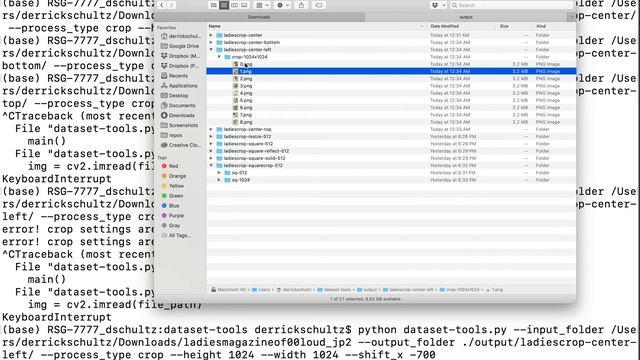Select the Purple tag

[x=173, y=216]
